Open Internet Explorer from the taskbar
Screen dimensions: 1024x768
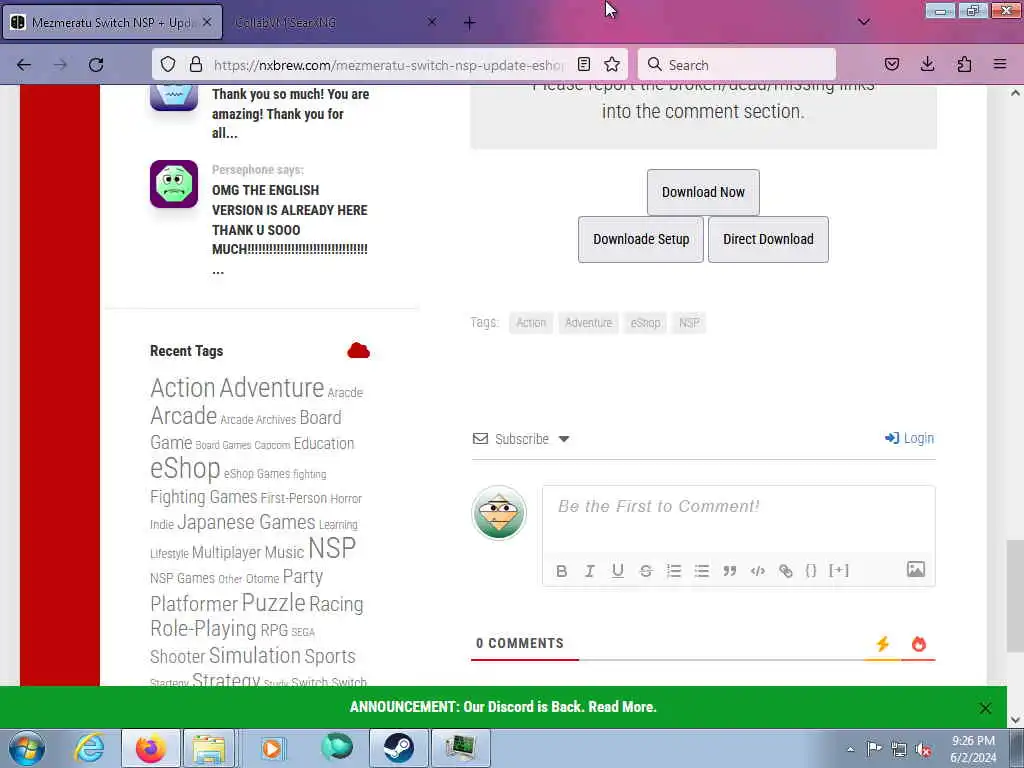(89, 748)
